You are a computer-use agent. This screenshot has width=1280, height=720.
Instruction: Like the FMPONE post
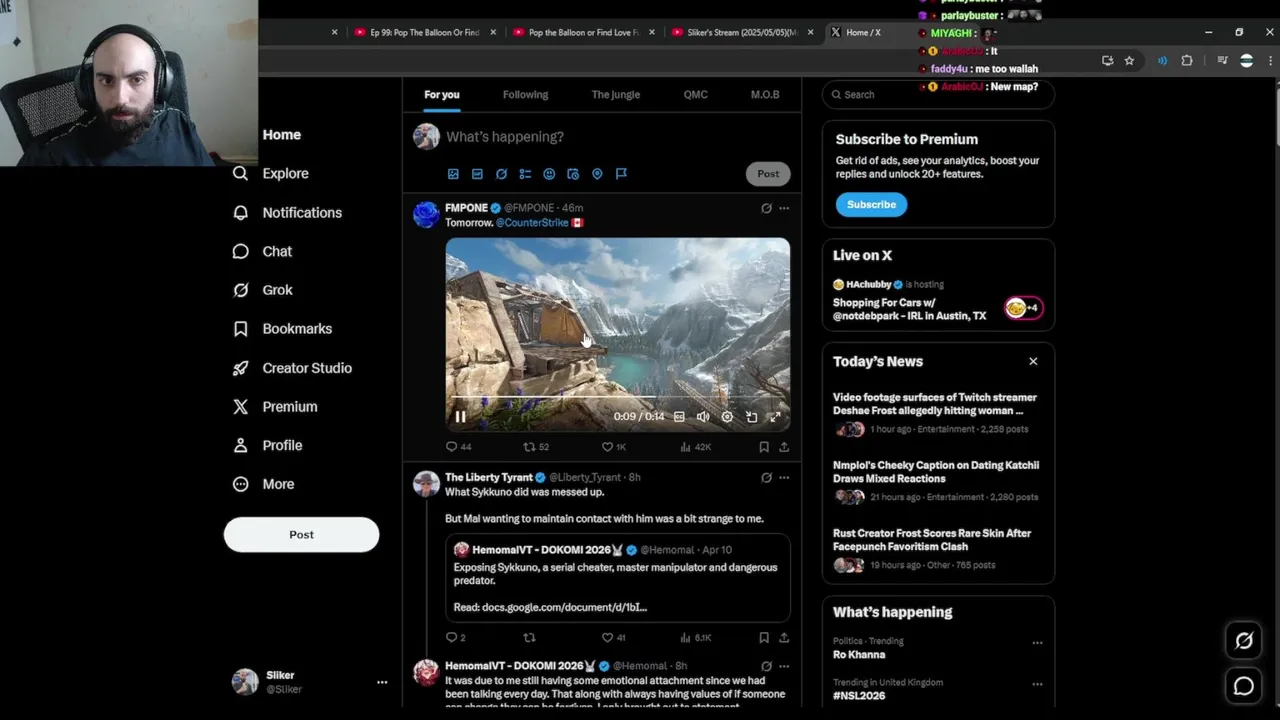(x=613, y=447)
